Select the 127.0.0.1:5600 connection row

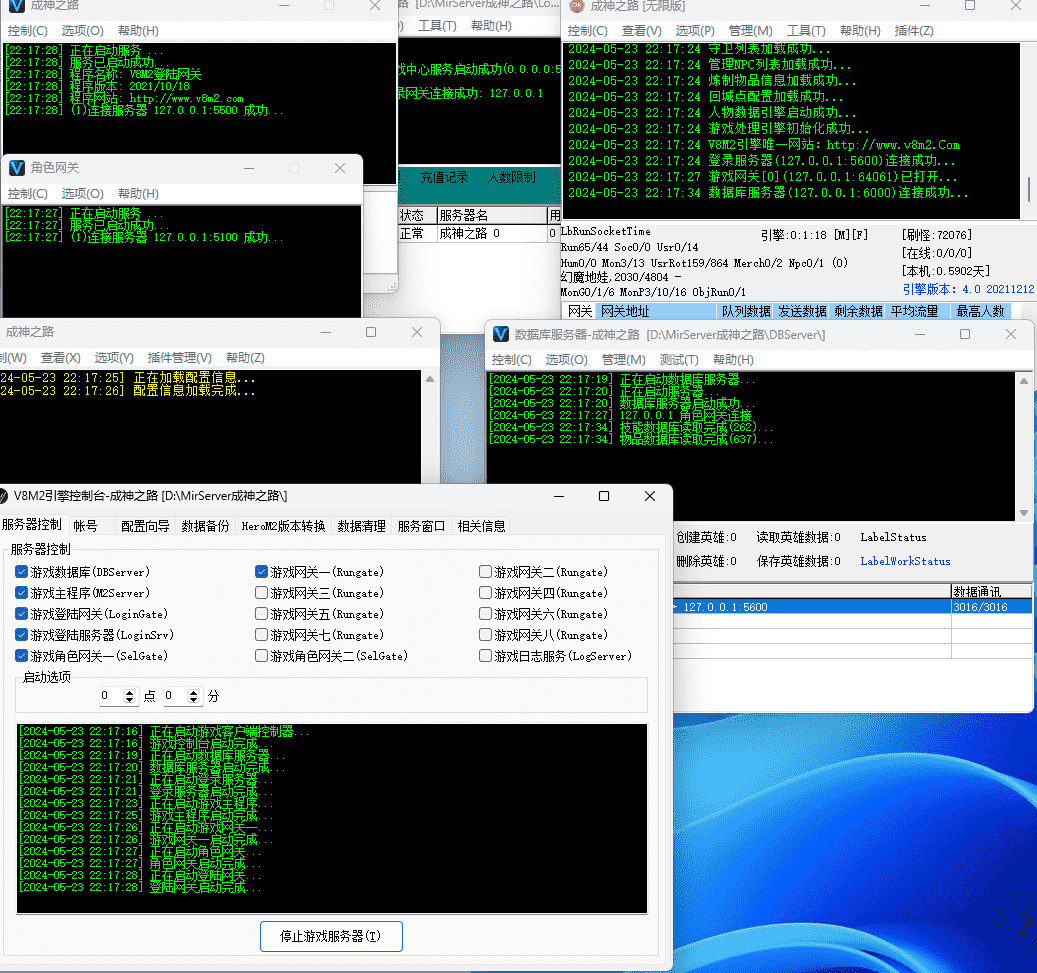coord(852,607)
